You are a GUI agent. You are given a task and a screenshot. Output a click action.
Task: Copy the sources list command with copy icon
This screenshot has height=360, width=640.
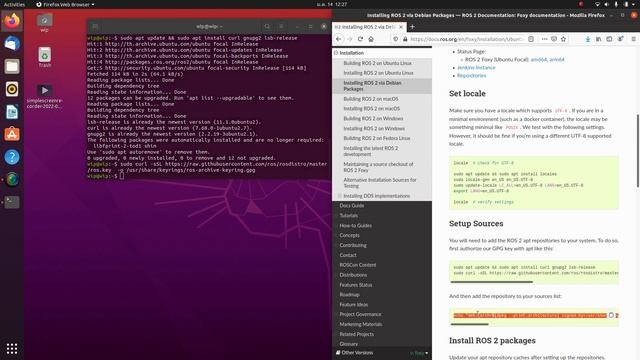(611, 315)
